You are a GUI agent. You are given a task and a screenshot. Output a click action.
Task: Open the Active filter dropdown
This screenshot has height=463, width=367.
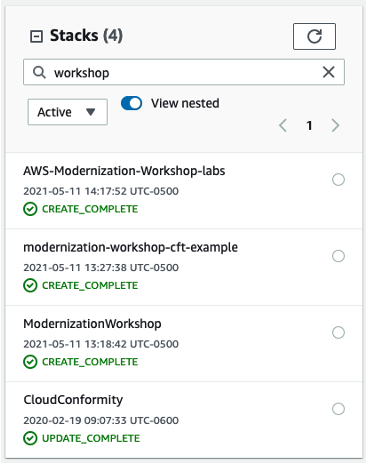[x=67, y=112]
